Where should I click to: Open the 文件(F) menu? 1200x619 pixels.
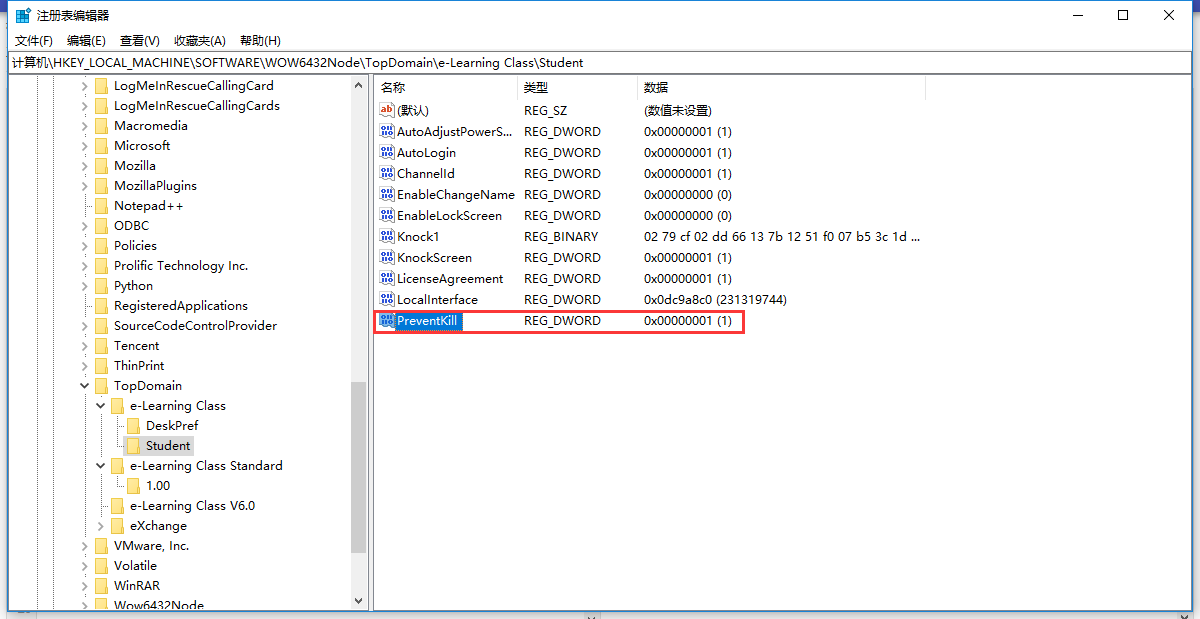(x=34, y=41)
